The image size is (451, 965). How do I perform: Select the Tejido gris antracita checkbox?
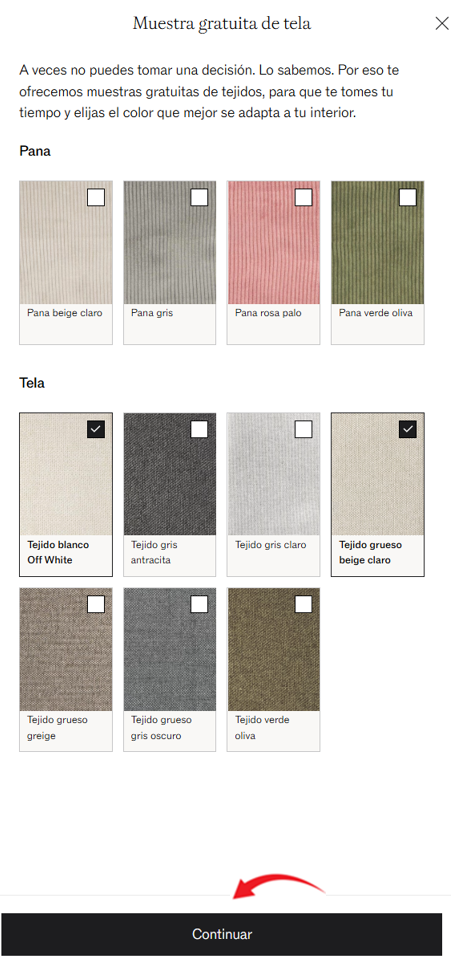pos(199,429)
